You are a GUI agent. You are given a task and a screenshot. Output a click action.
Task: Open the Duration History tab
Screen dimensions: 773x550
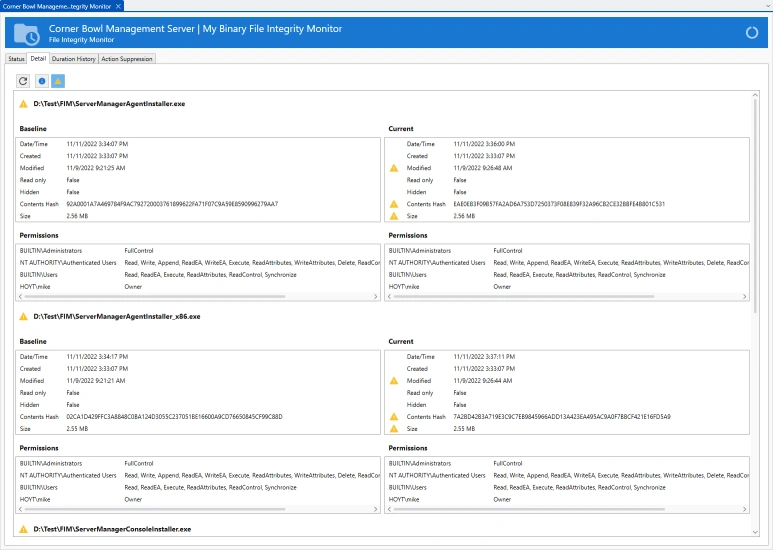[x=73, y=59]
